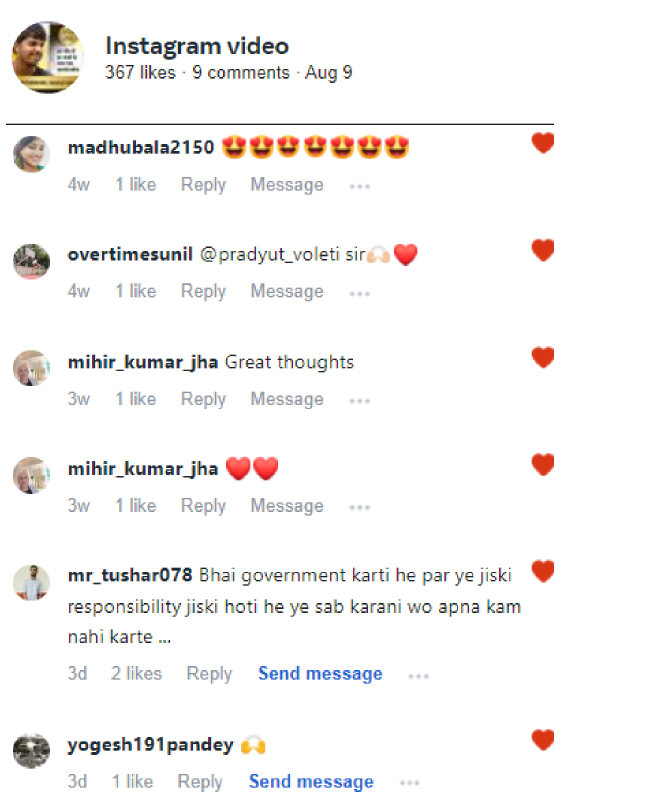
Task: Message overtimesunil from comment
Action: (x=287, y=292)
